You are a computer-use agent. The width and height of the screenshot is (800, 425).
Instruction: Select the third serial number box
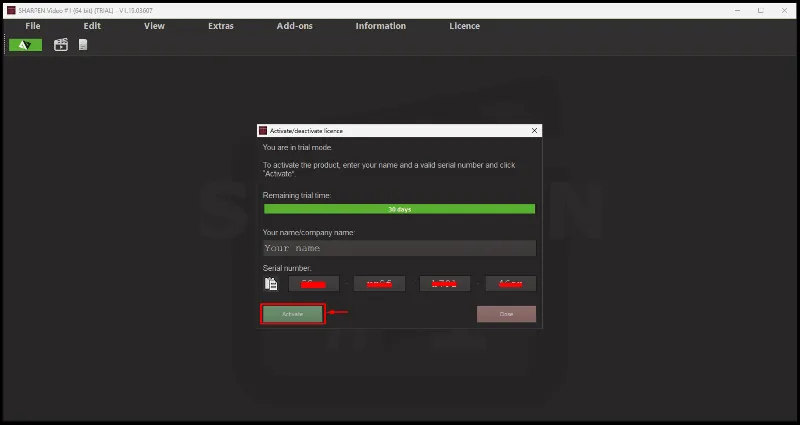tap(444, 284)
